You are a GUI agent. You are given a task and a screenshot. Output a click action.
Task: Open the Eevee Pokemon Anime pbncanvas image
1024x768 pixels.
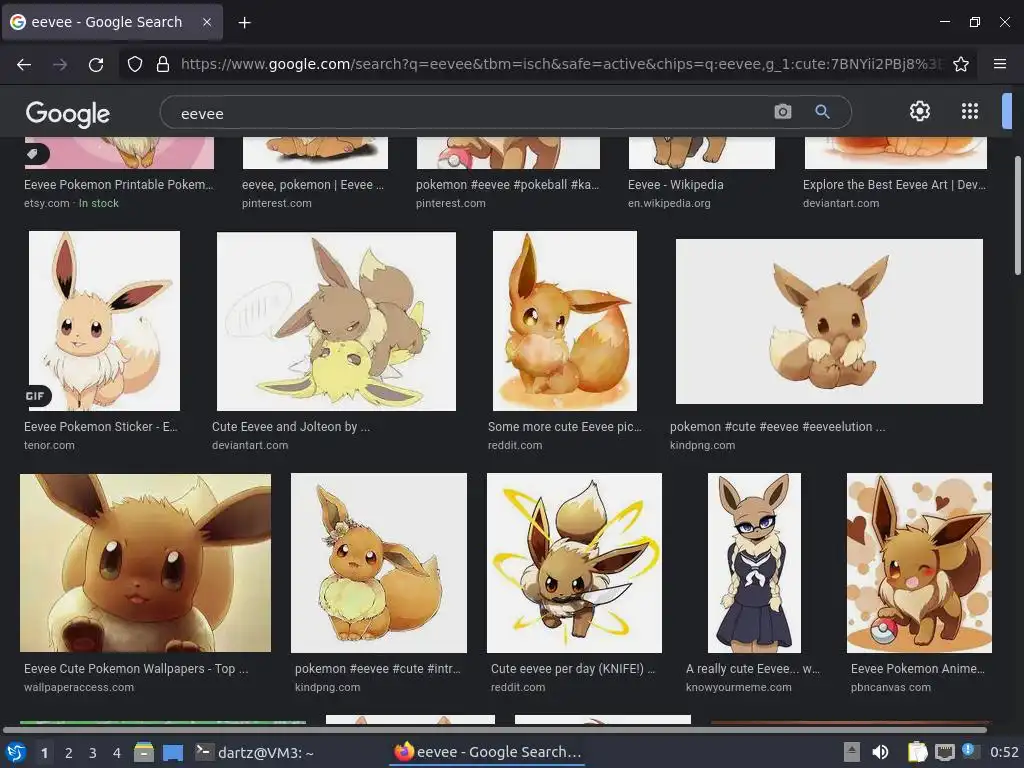point(920,563)
